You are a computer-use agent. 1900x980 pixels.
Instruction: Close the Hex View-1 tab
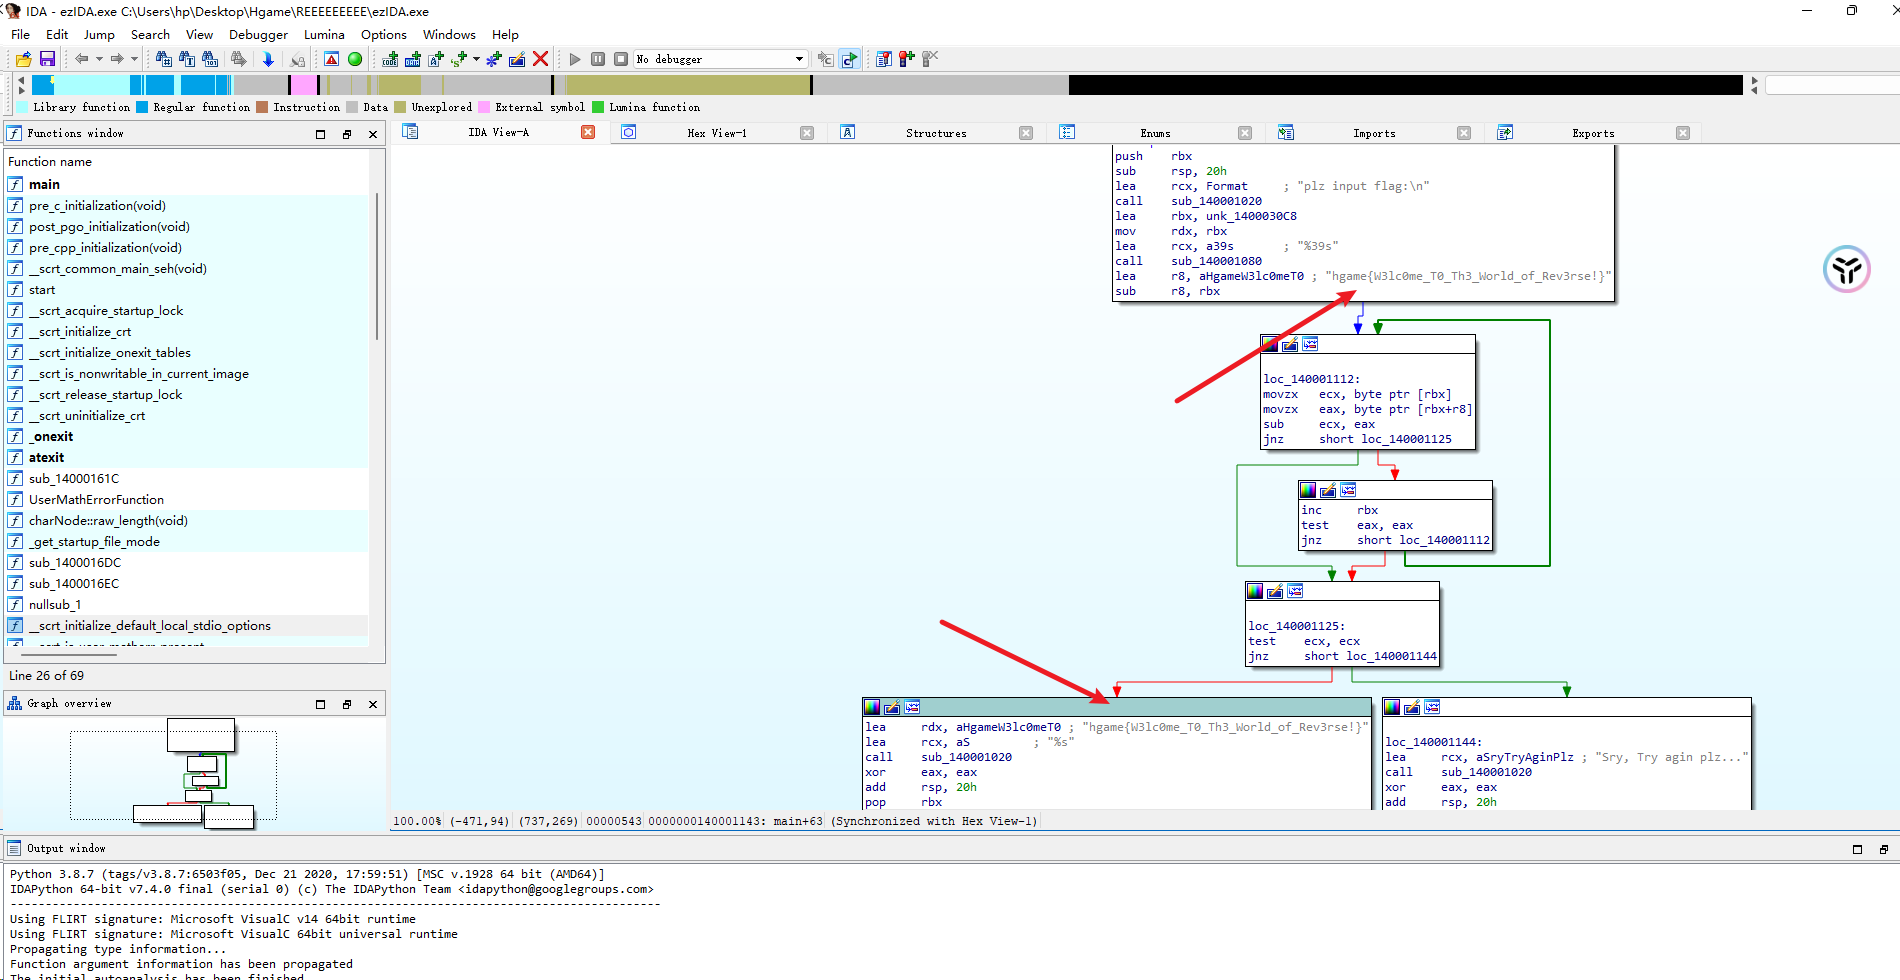(807, 133)
